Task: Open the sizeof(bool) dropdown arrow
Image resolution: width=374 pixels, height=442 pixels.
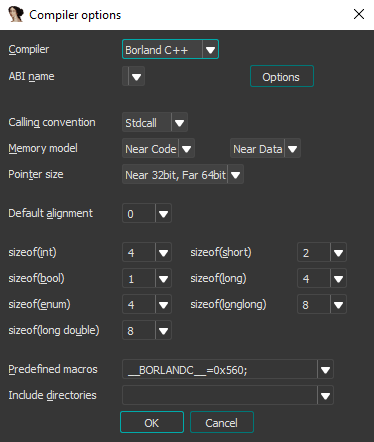Action: pyautogui.click(x=163, y=278)
